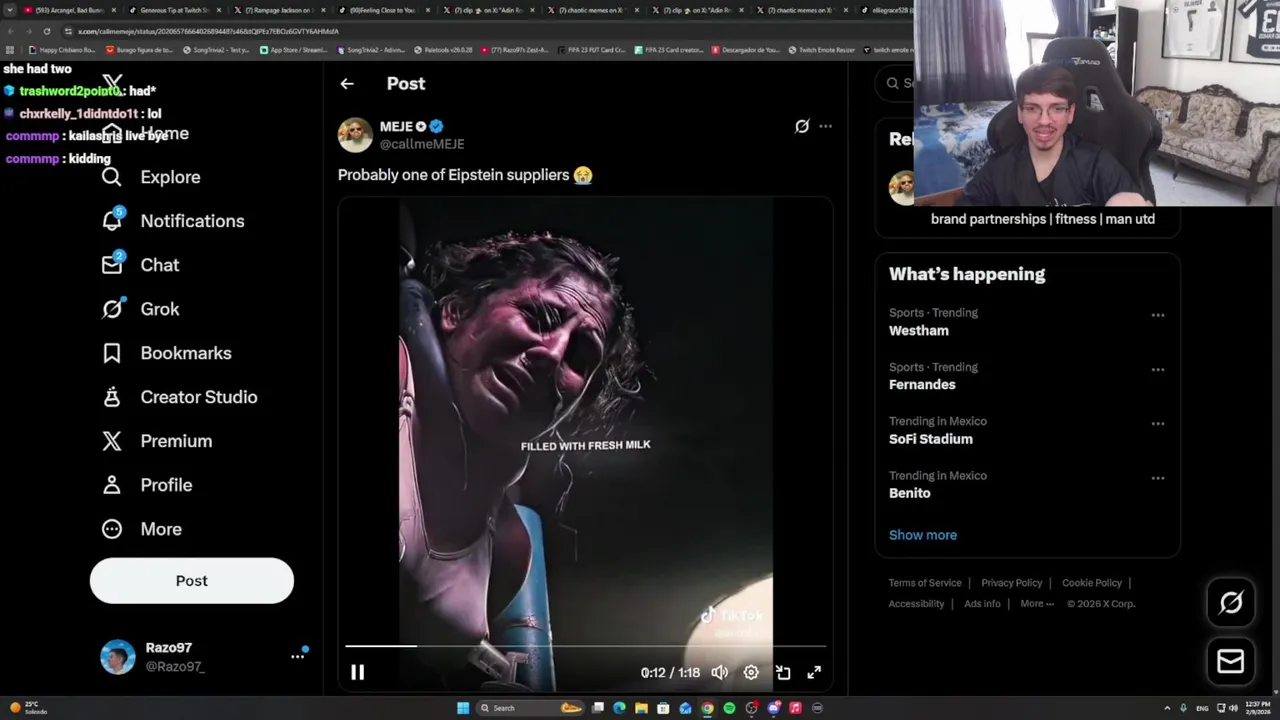The image size is (1280, 720).
Task: Expand the footer More menu
Action: [x=1037, y=604]
